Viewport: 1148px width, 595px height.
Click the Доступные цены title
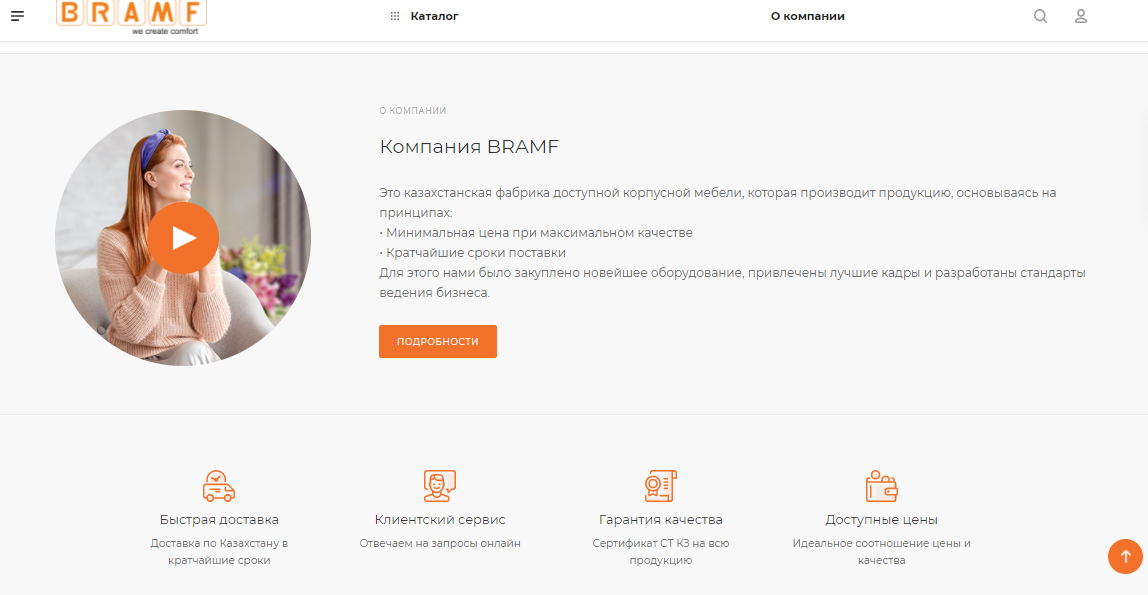tap(882, 520)
